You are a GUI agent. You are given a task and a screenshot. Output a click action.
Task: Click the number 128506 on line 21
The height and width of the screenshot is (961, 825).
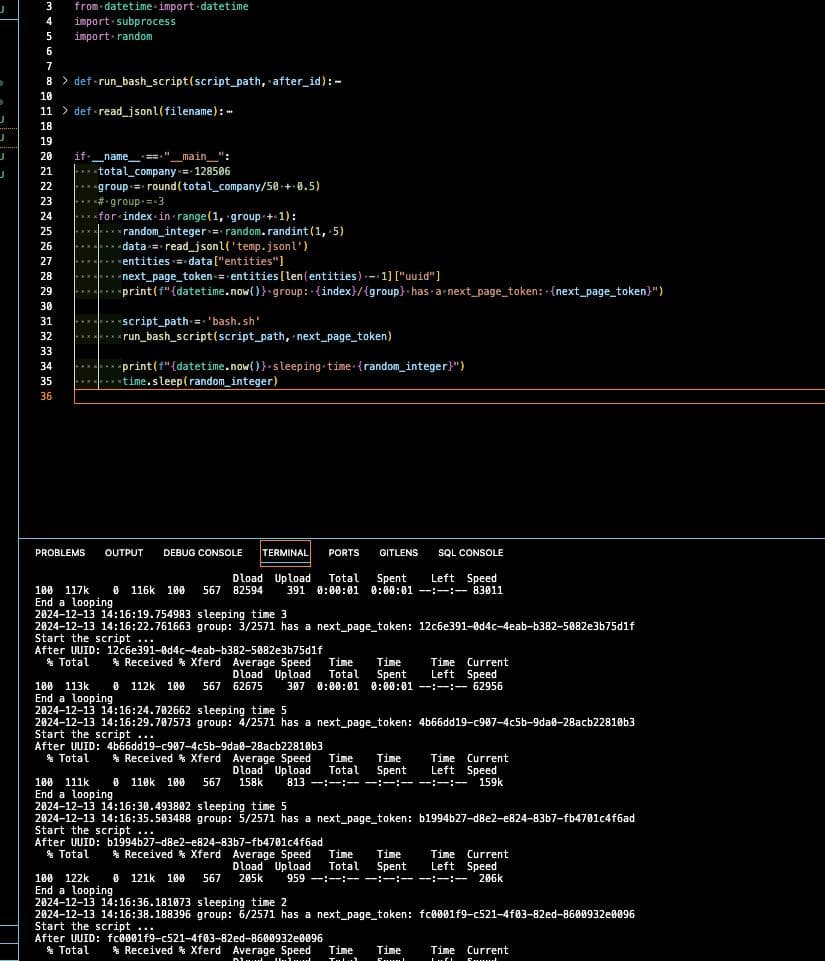click(x=212, y=171)
